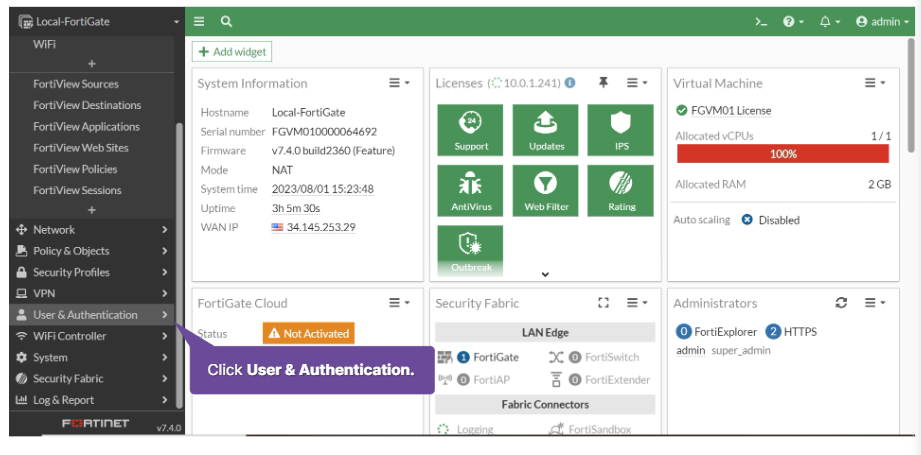The height and width of the screenshot is (455, 921).
Task: Expand Security Fabric widget to fullscreen
Action: tap(603, 303)
